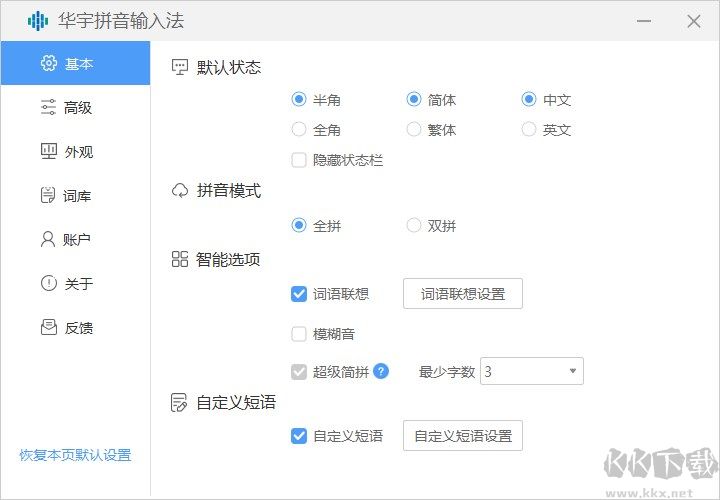This screenshot has width=720, height=500.
Task: Click the 华宇拼音输入法 logo icon
Action: click(x=38, y=21)
